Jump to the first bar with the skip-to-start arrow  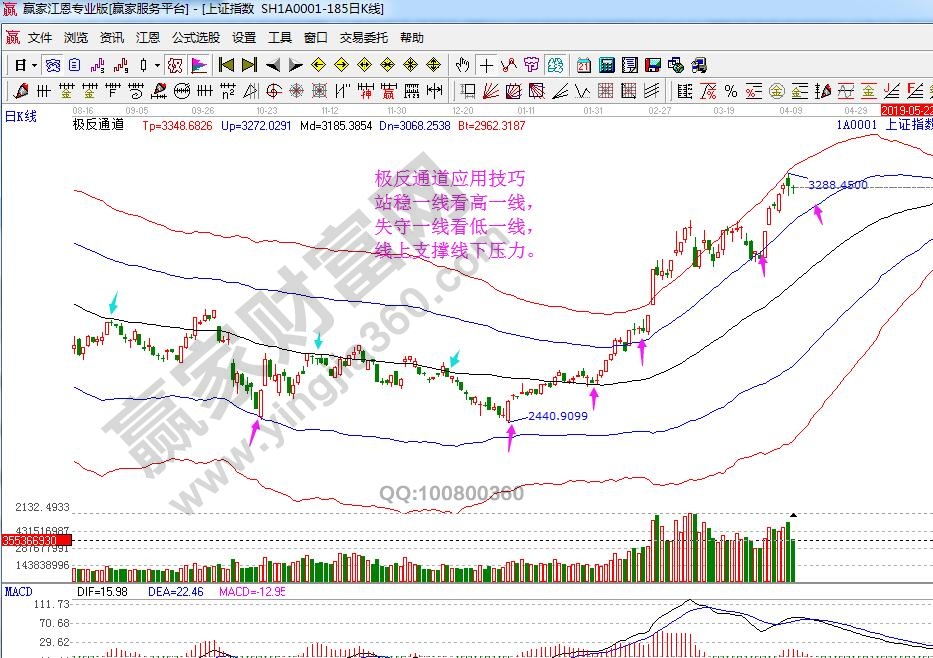click(x=227, y=65)
